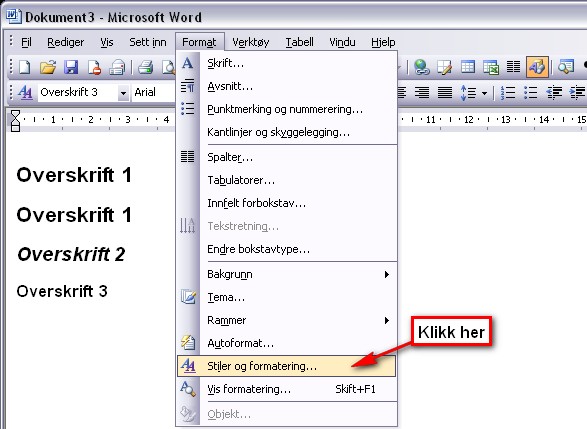Screen dimensions: 587x429
Task: Open the Rediger menu
Action: click(x=66, y=42)
